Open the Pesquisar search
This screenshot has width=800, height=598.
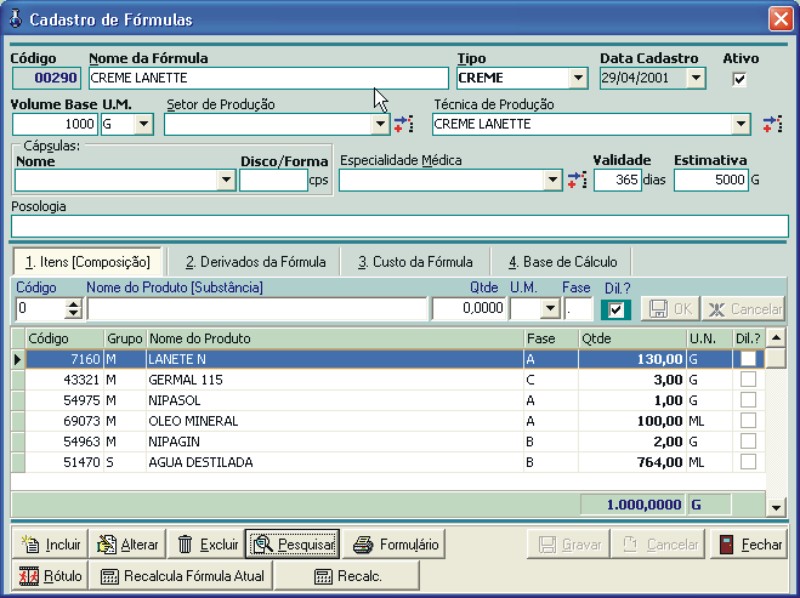pyautogui.click(x=292, y=544)
